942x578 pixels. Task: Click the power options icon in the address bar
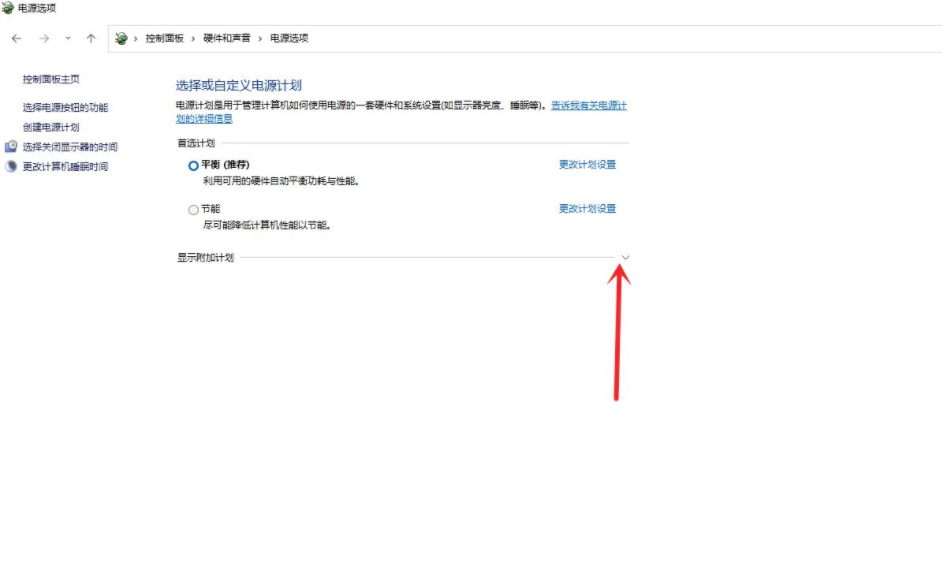pos(122,38)
